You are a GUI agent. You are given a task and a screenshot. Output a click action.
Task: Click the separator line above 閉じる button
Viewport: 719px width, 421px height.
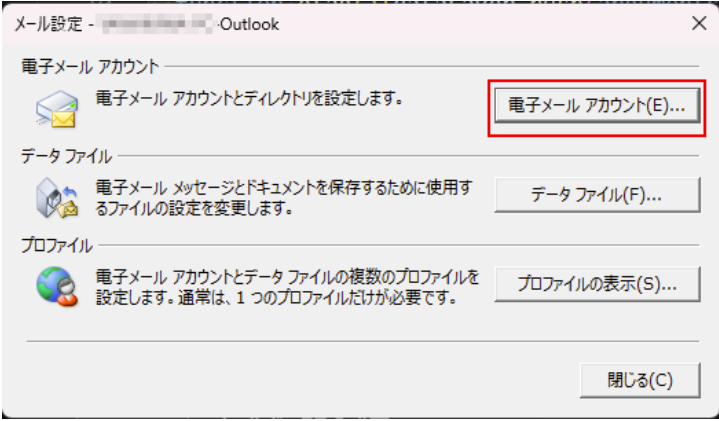[363, 341]
